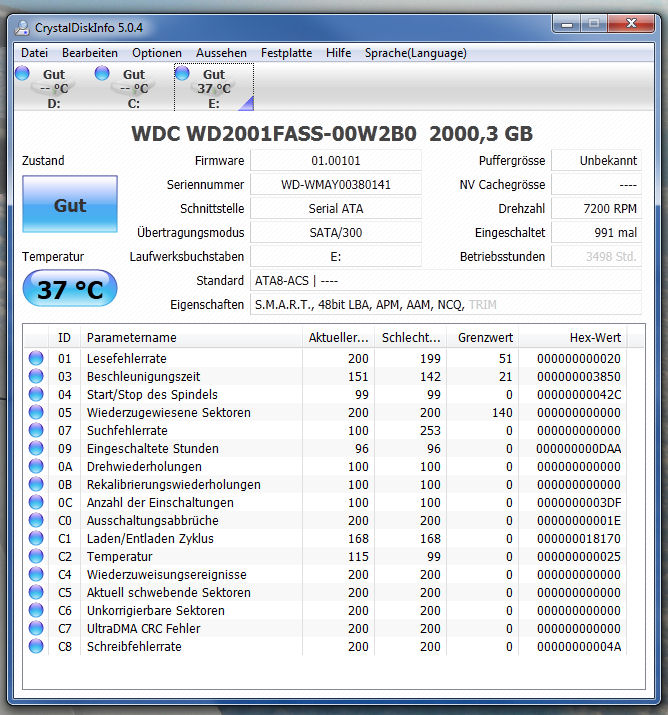The image size is (668, 715).
Task: Select the Lesefehlerrate parameter name
Action: click(126, 358)
